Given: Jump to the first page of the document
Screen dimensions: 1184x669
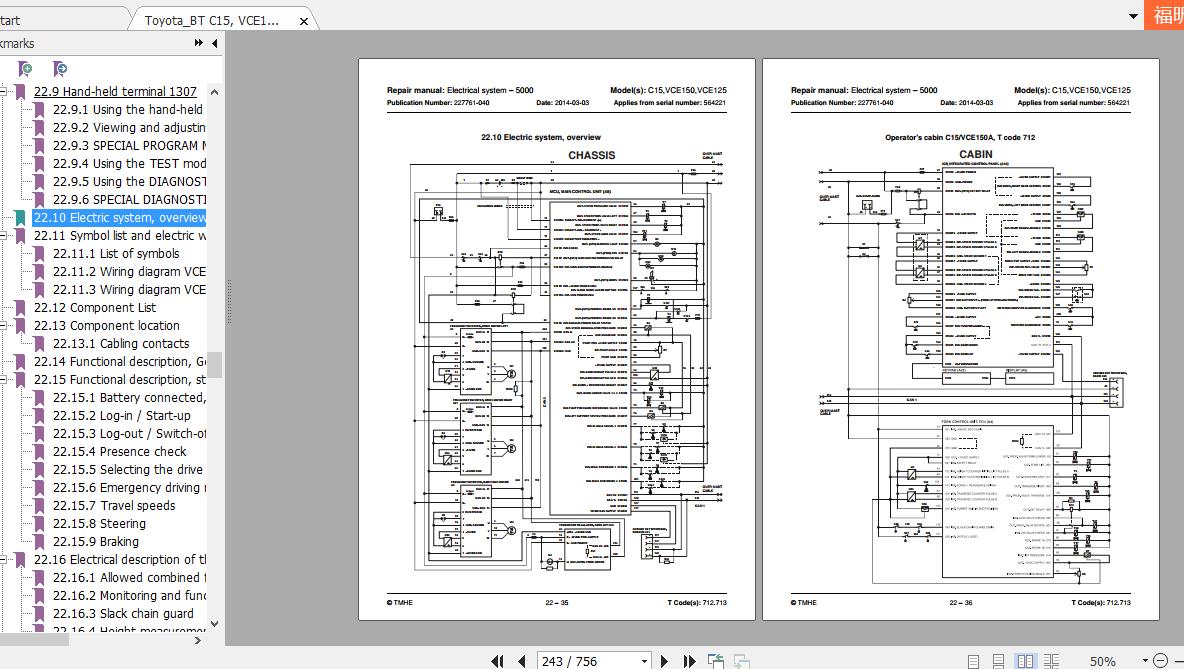Looking at the screenshot, I should (x=497, y=660).
